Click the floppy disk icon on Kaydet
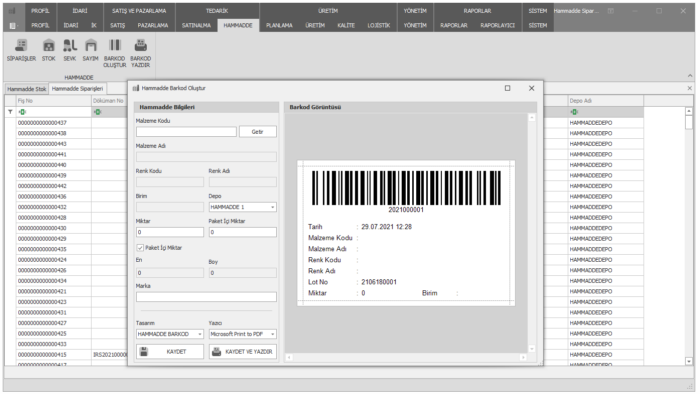Screen dimensions: 700x394 pyautogui.click(x=144, y=352)
